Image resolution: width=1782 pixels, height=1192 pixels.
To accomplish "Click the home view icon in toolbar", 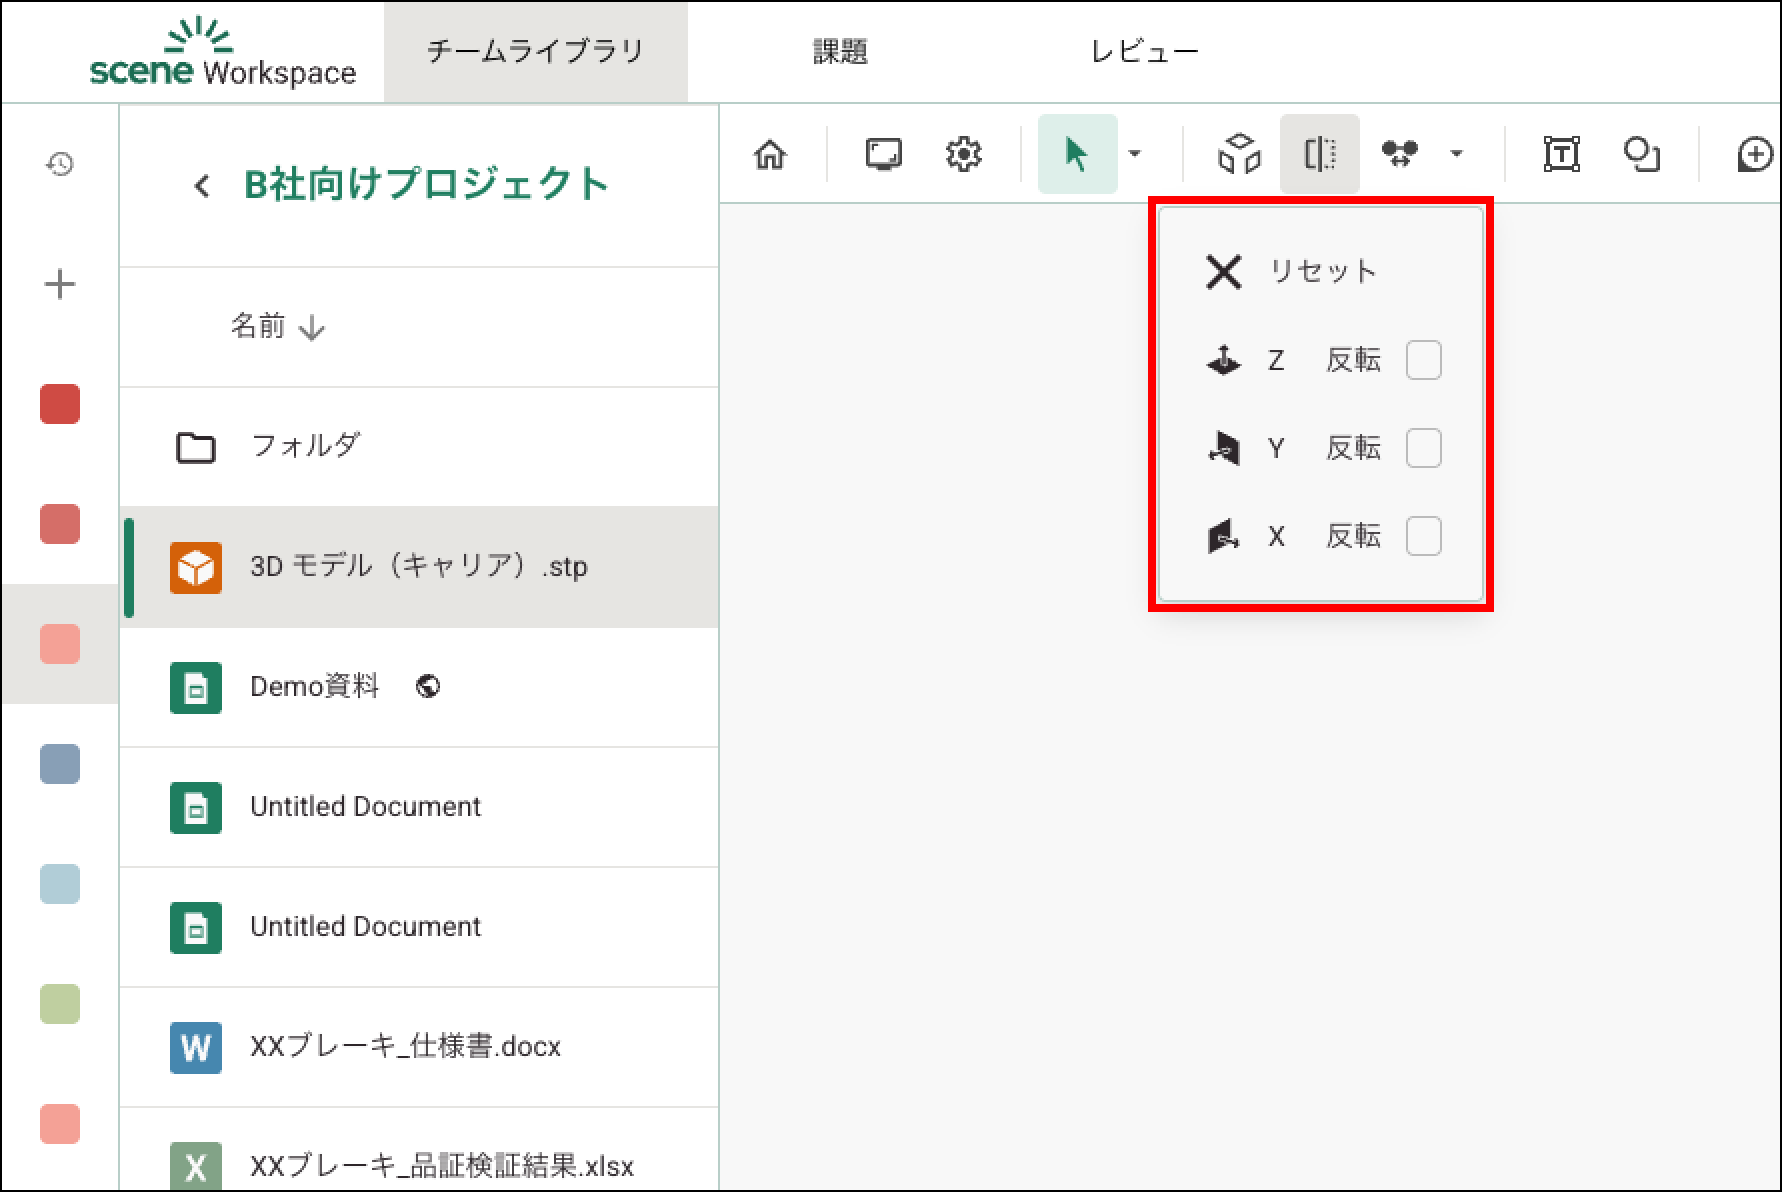I will (770, 155).
